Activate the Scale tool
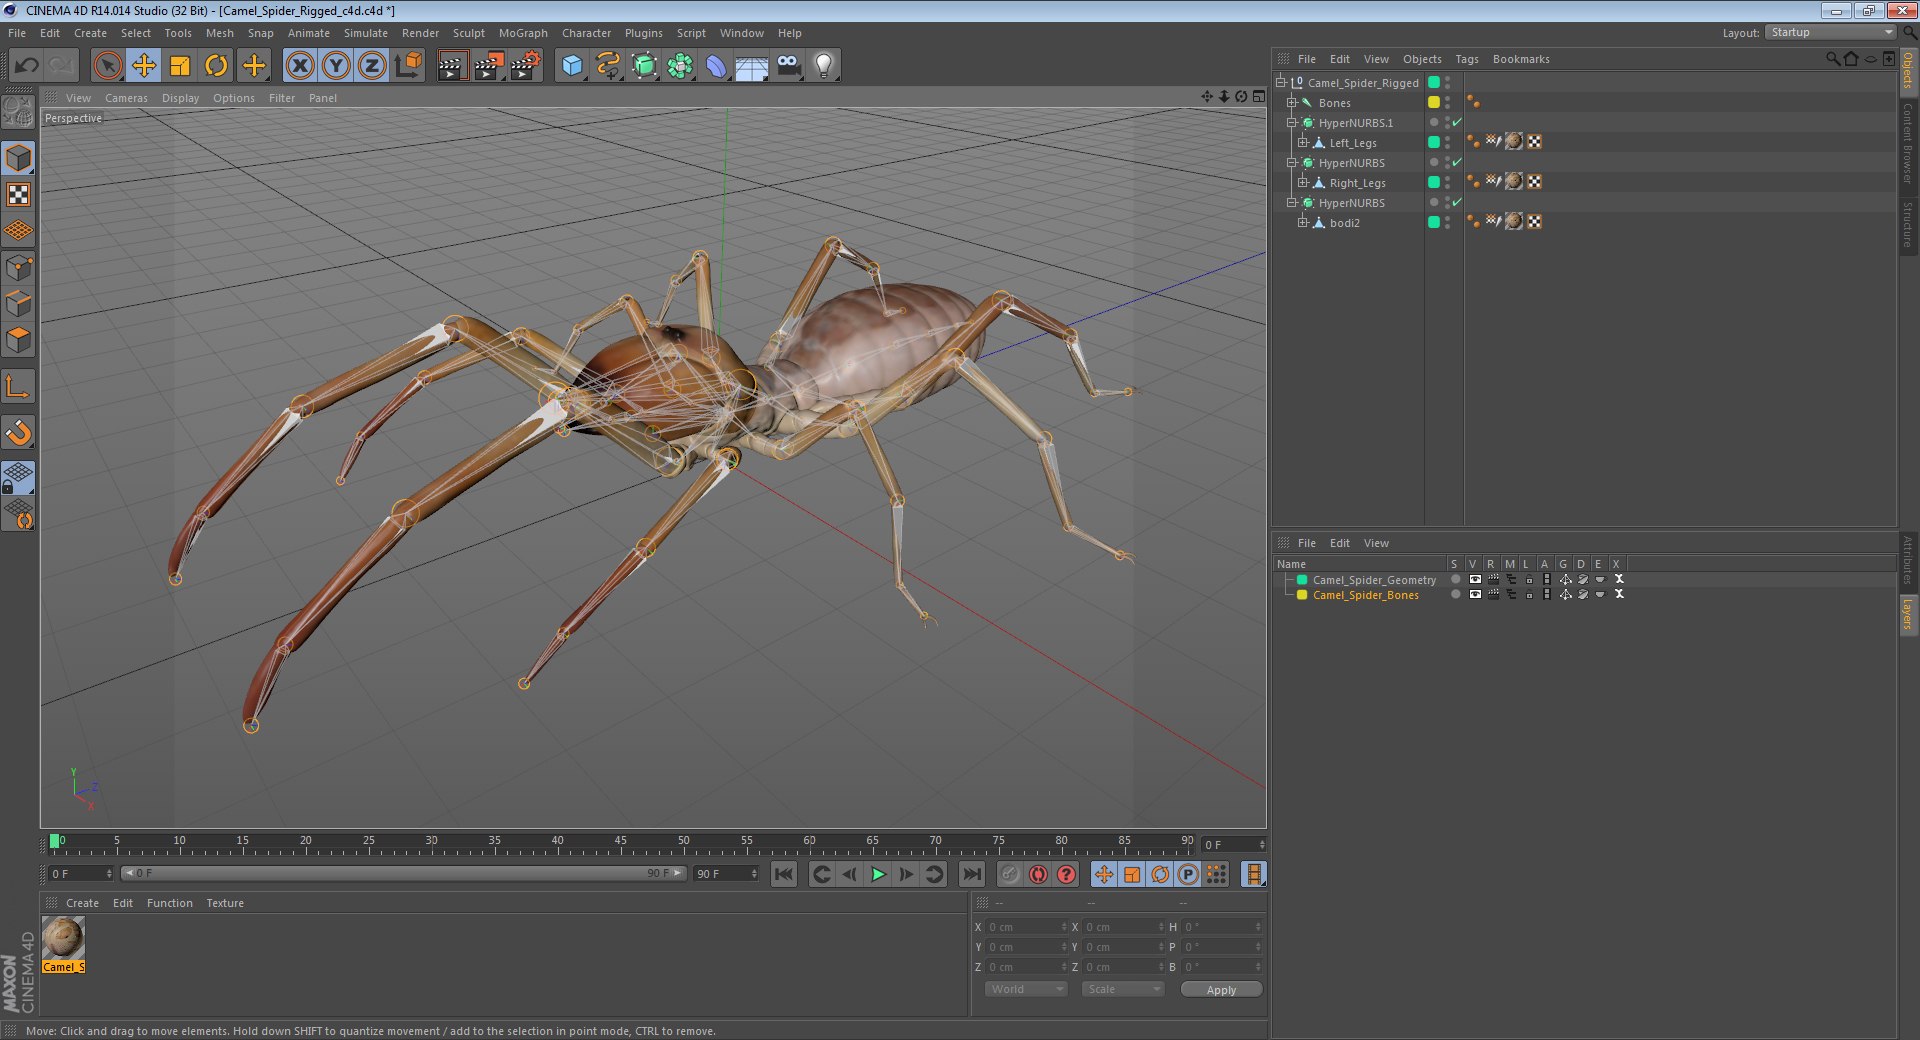 tap(180, 66)
